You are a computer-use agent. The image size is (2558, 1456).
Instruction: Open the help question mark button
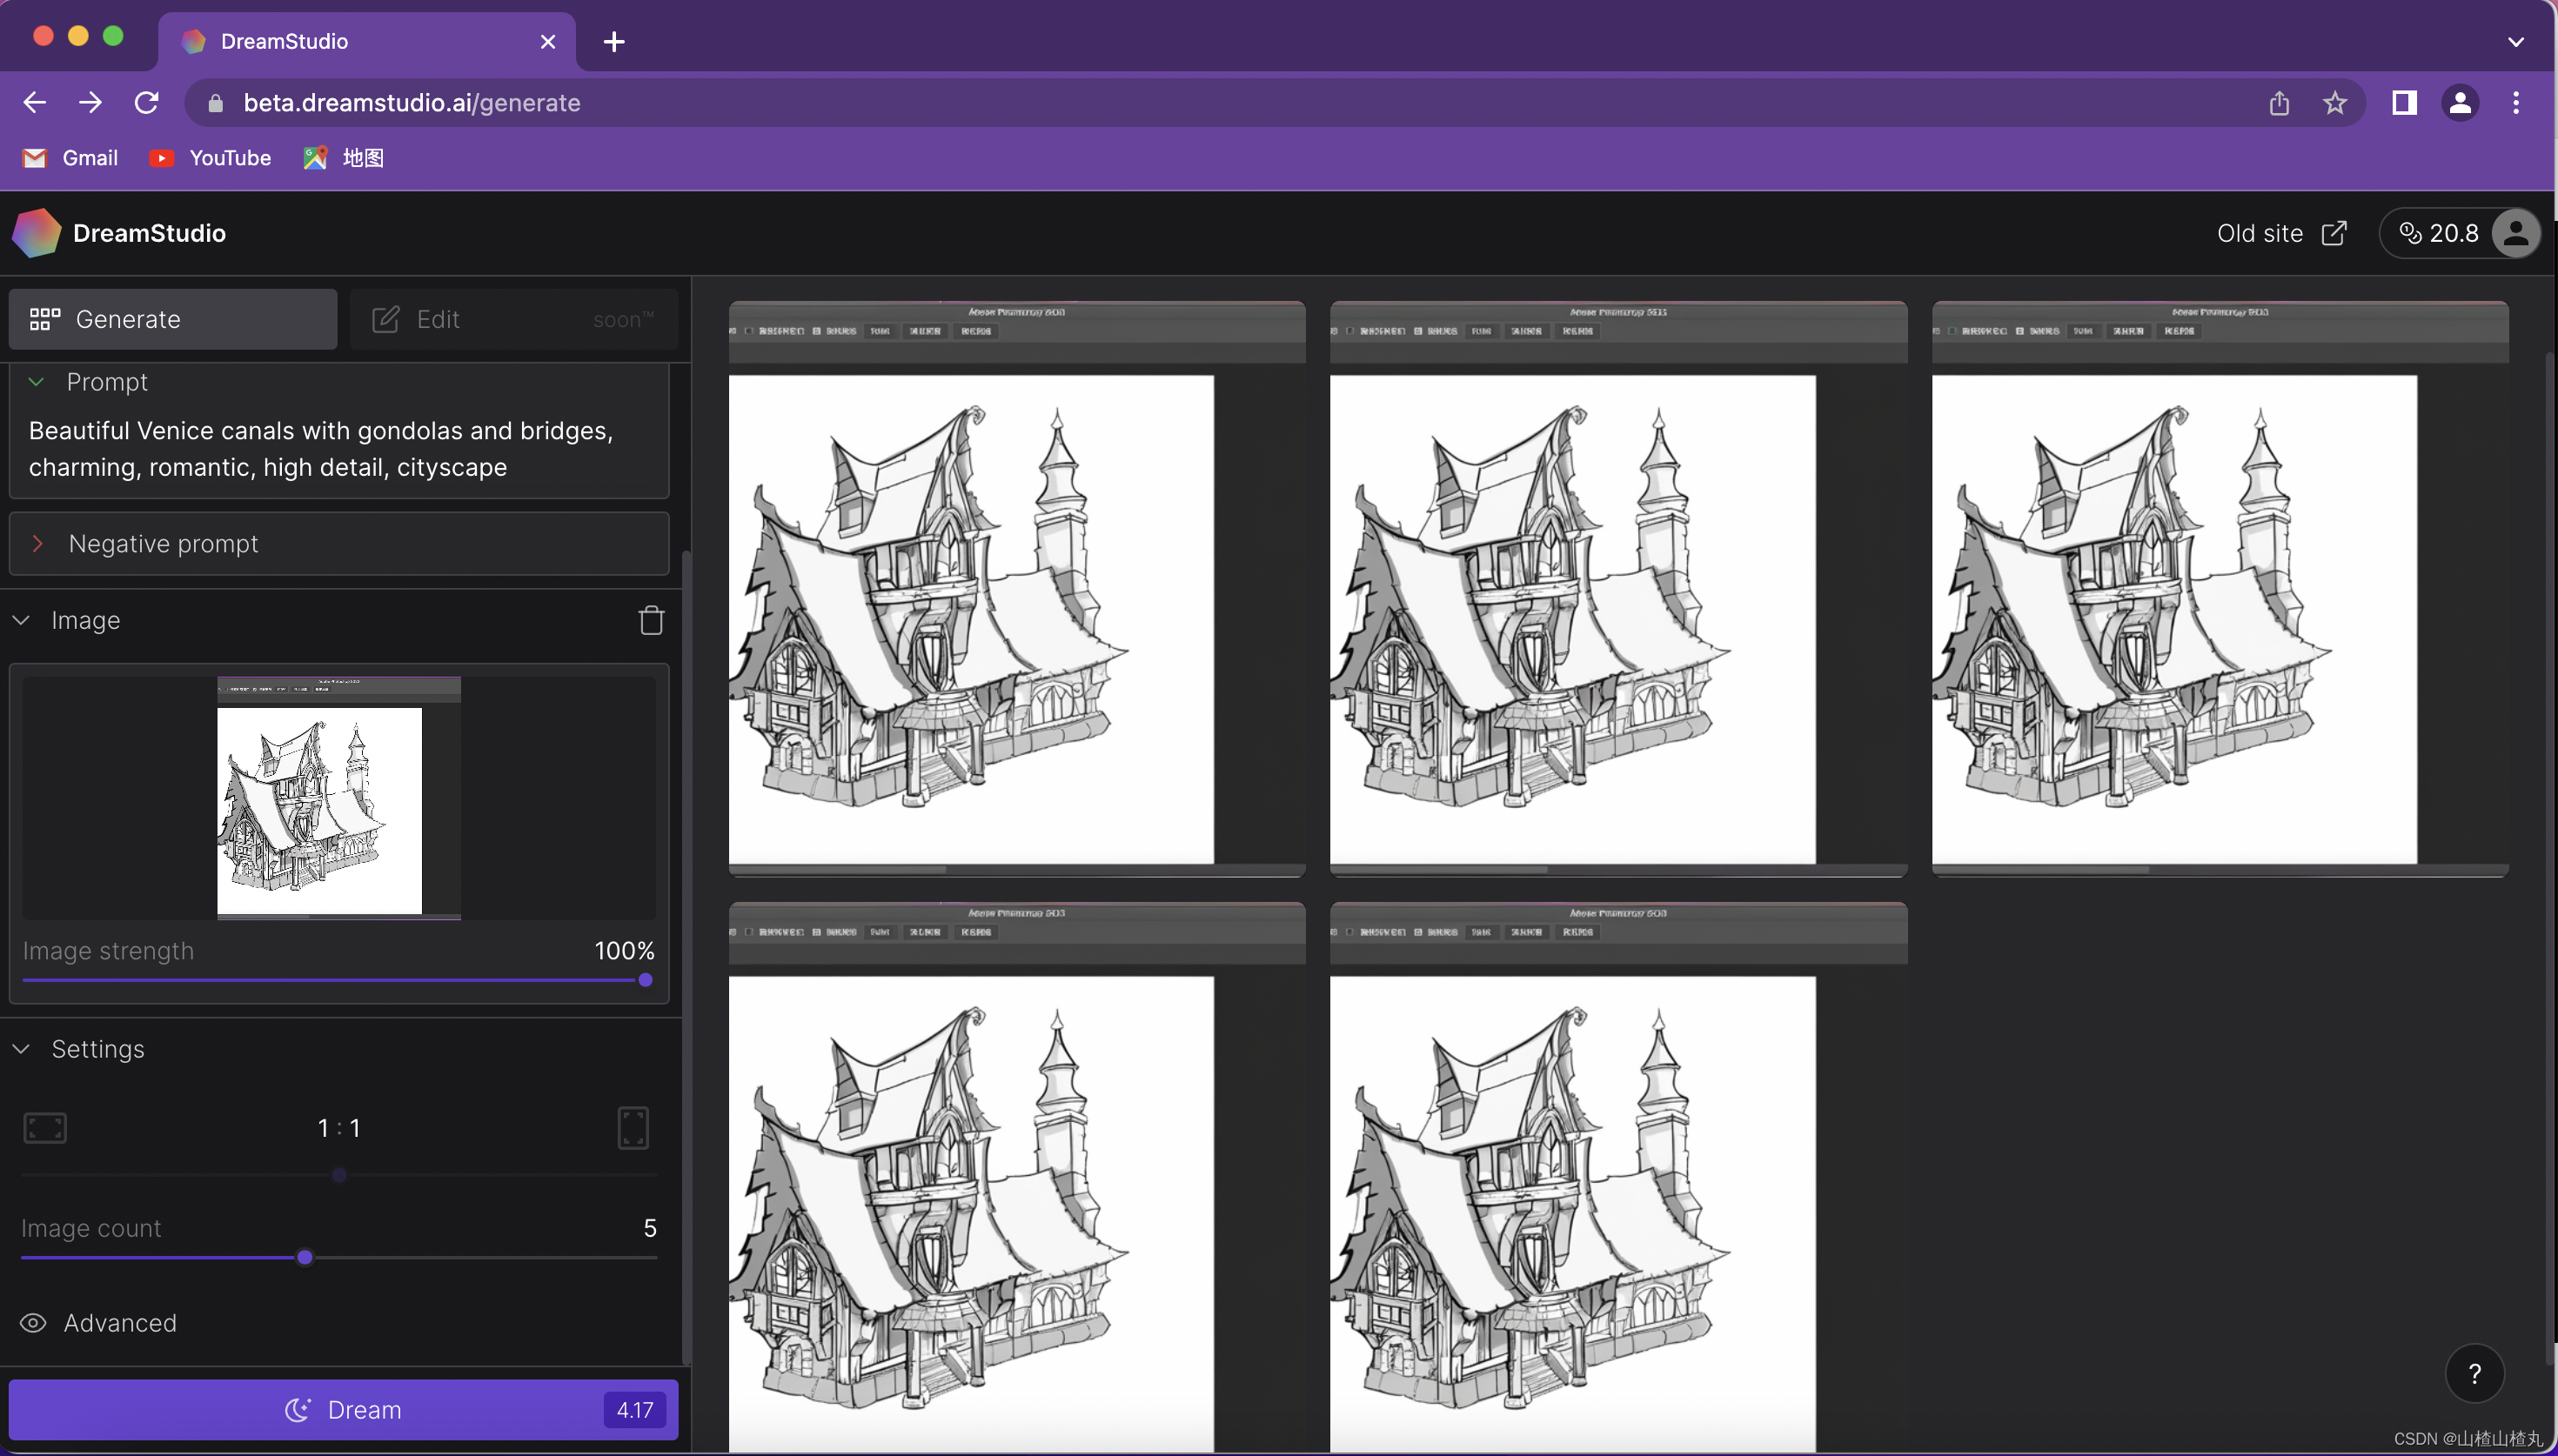(2474, 1374)
